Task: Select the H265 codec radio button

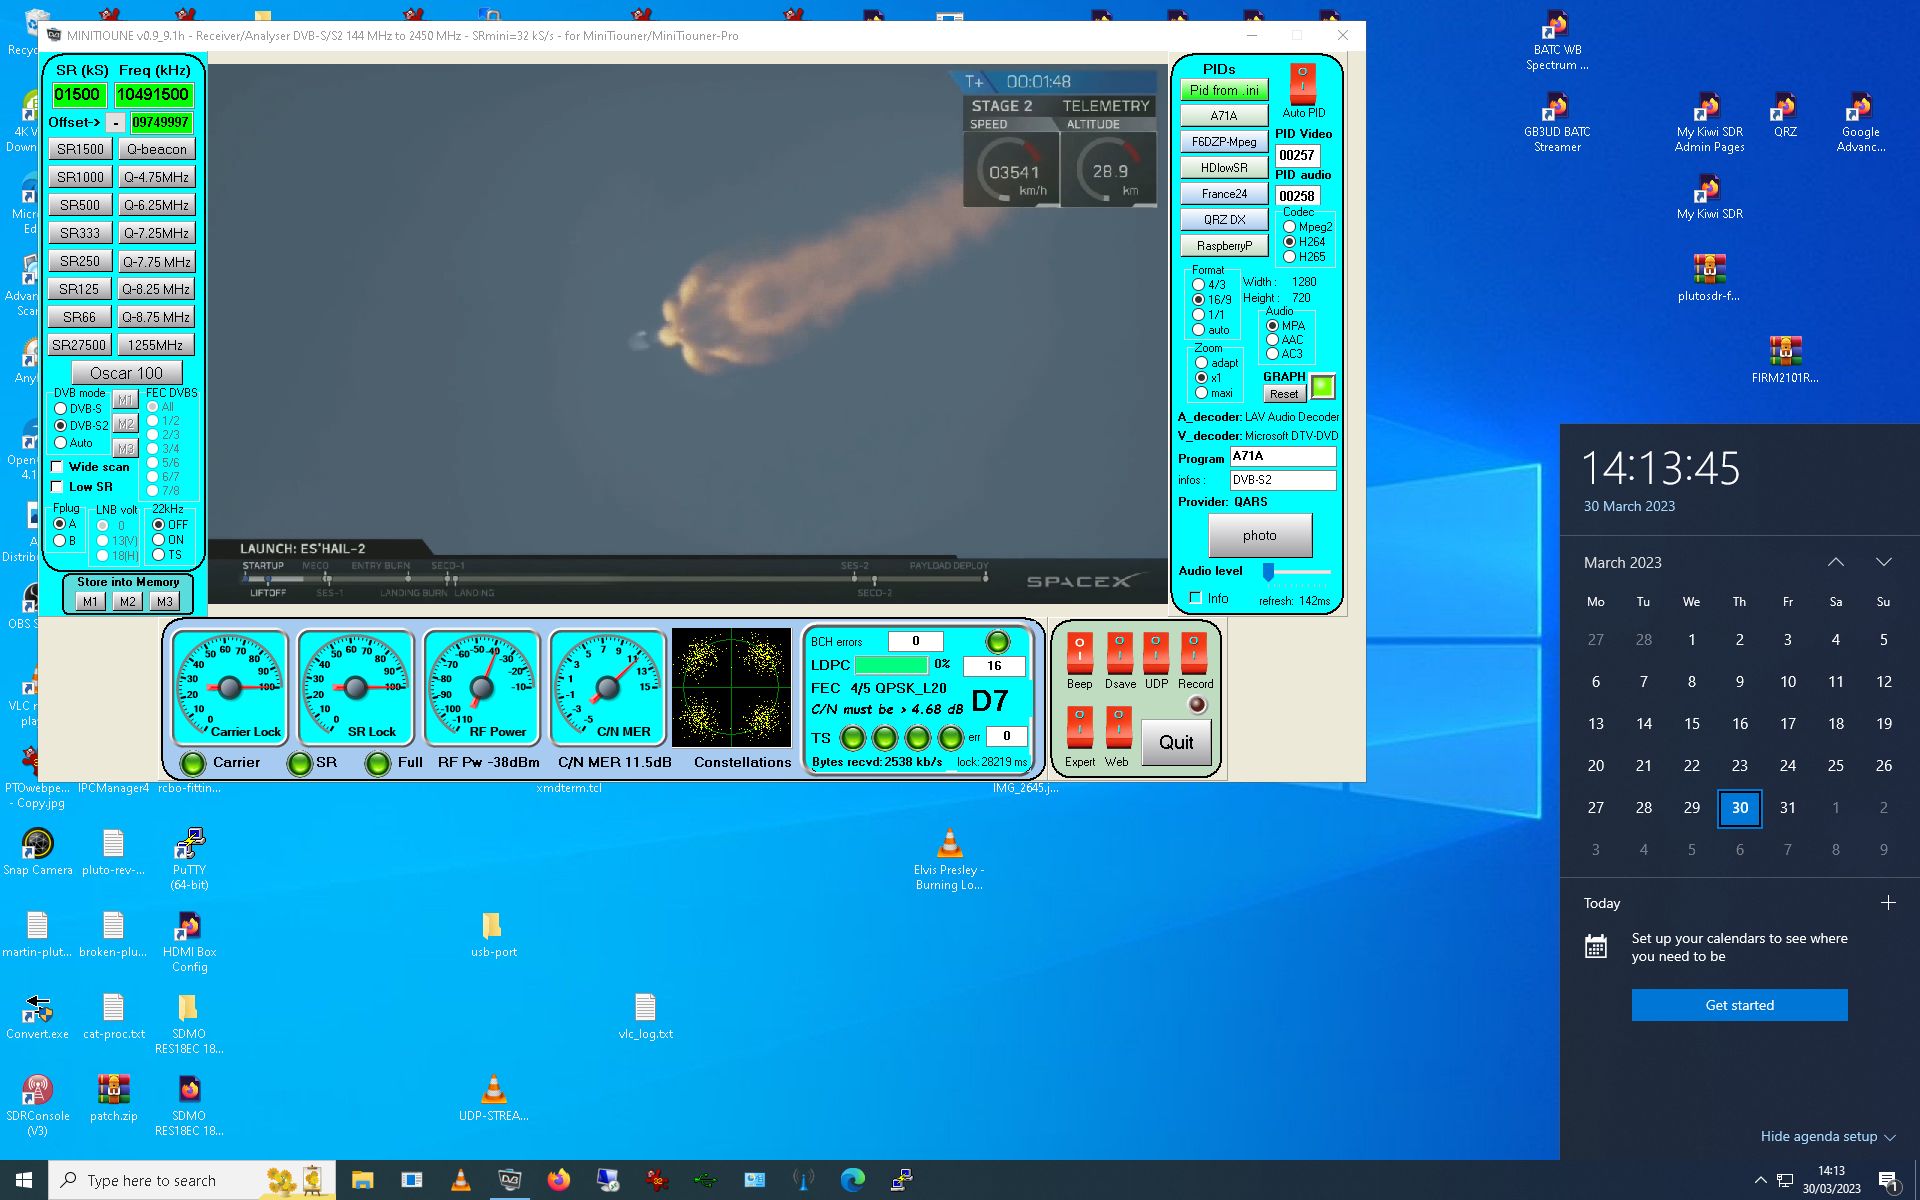Action: pos(1289,257)
